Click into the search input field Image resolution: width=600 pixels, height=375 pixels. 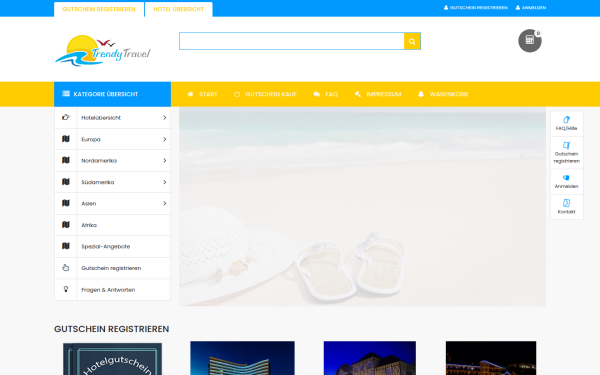292,41
